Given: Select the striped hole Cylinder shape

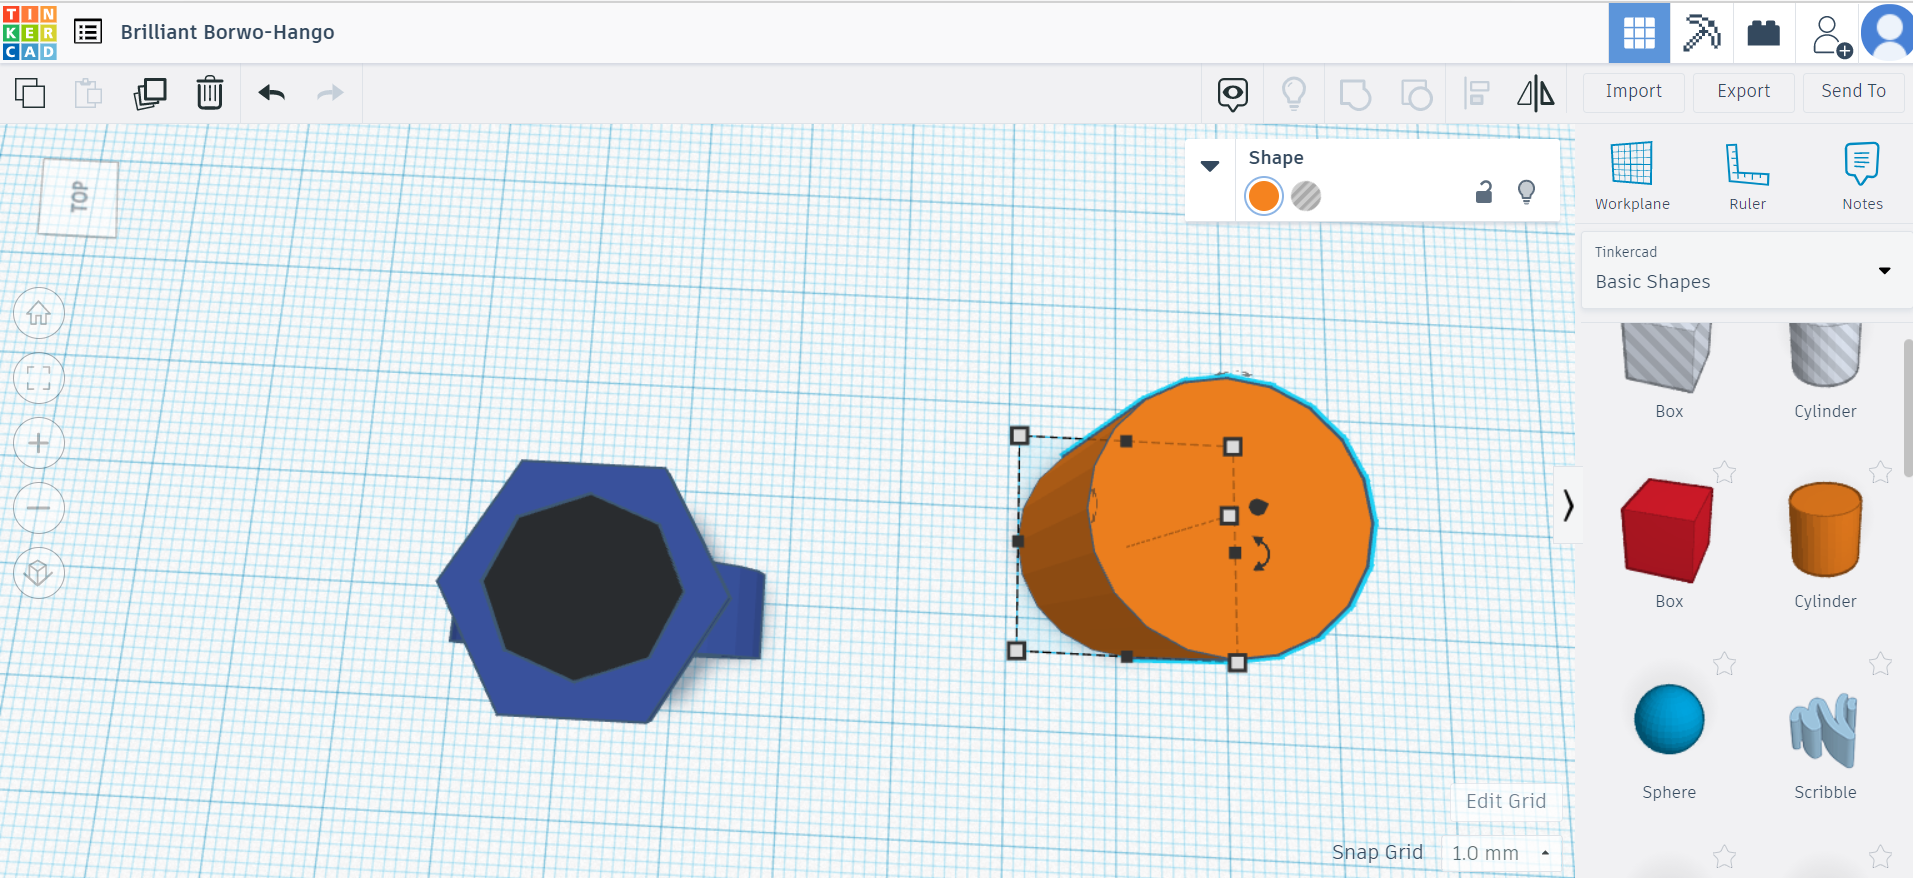Looking at the screenshot, I should [x=1825, y=355].
